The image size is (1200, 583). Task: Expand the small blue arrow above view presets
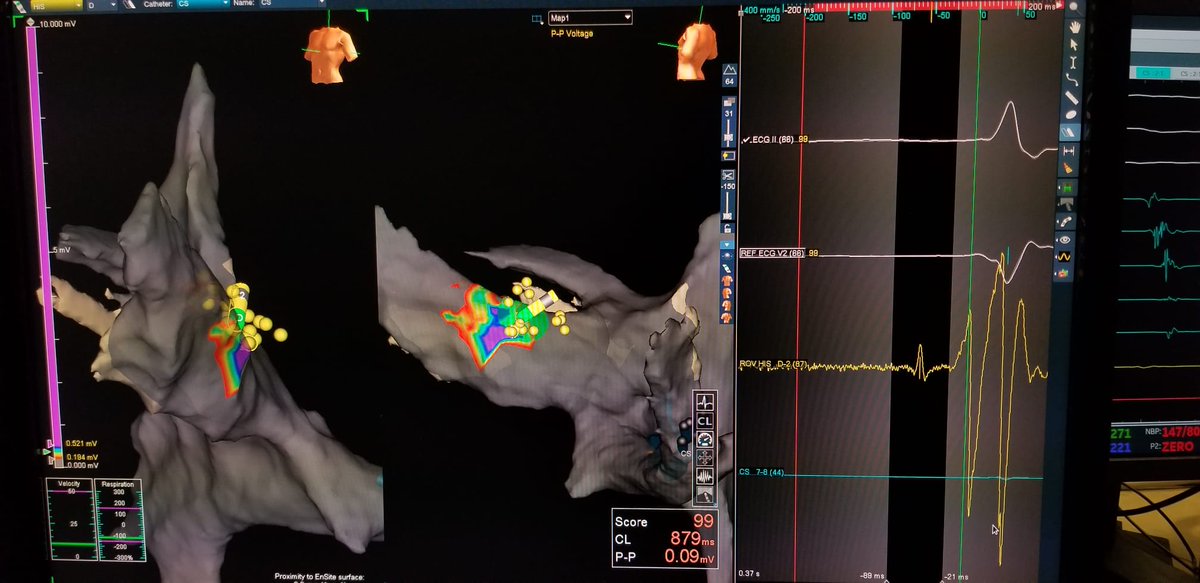727,245
